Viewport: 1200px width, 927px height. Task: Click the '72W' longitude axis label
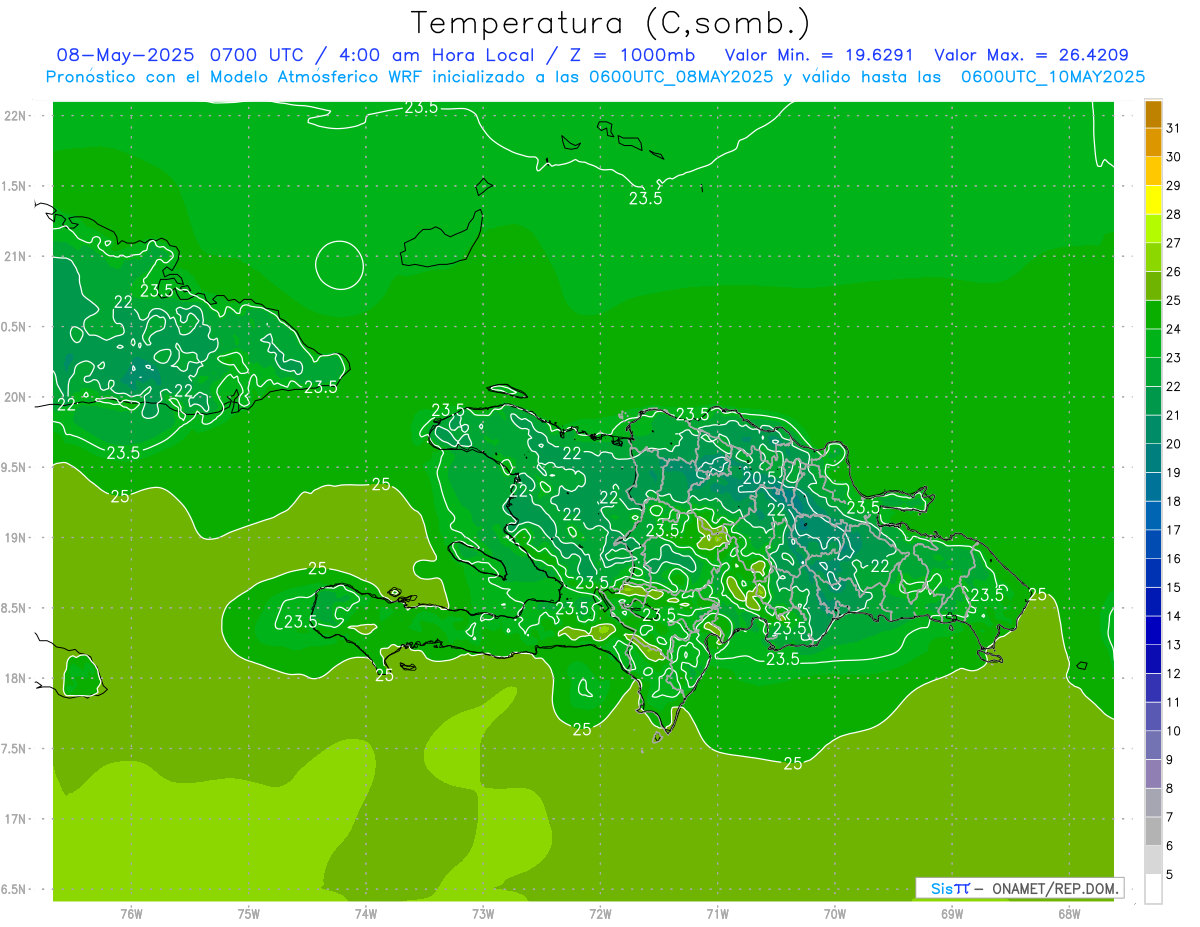[x=600, y=913]
